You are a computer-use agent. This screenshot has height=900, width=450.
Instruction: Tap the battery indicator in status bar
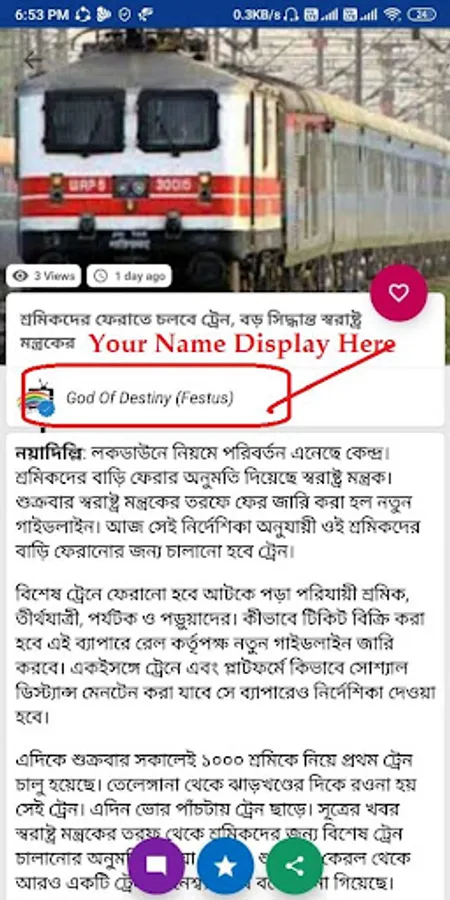[421, 14]
